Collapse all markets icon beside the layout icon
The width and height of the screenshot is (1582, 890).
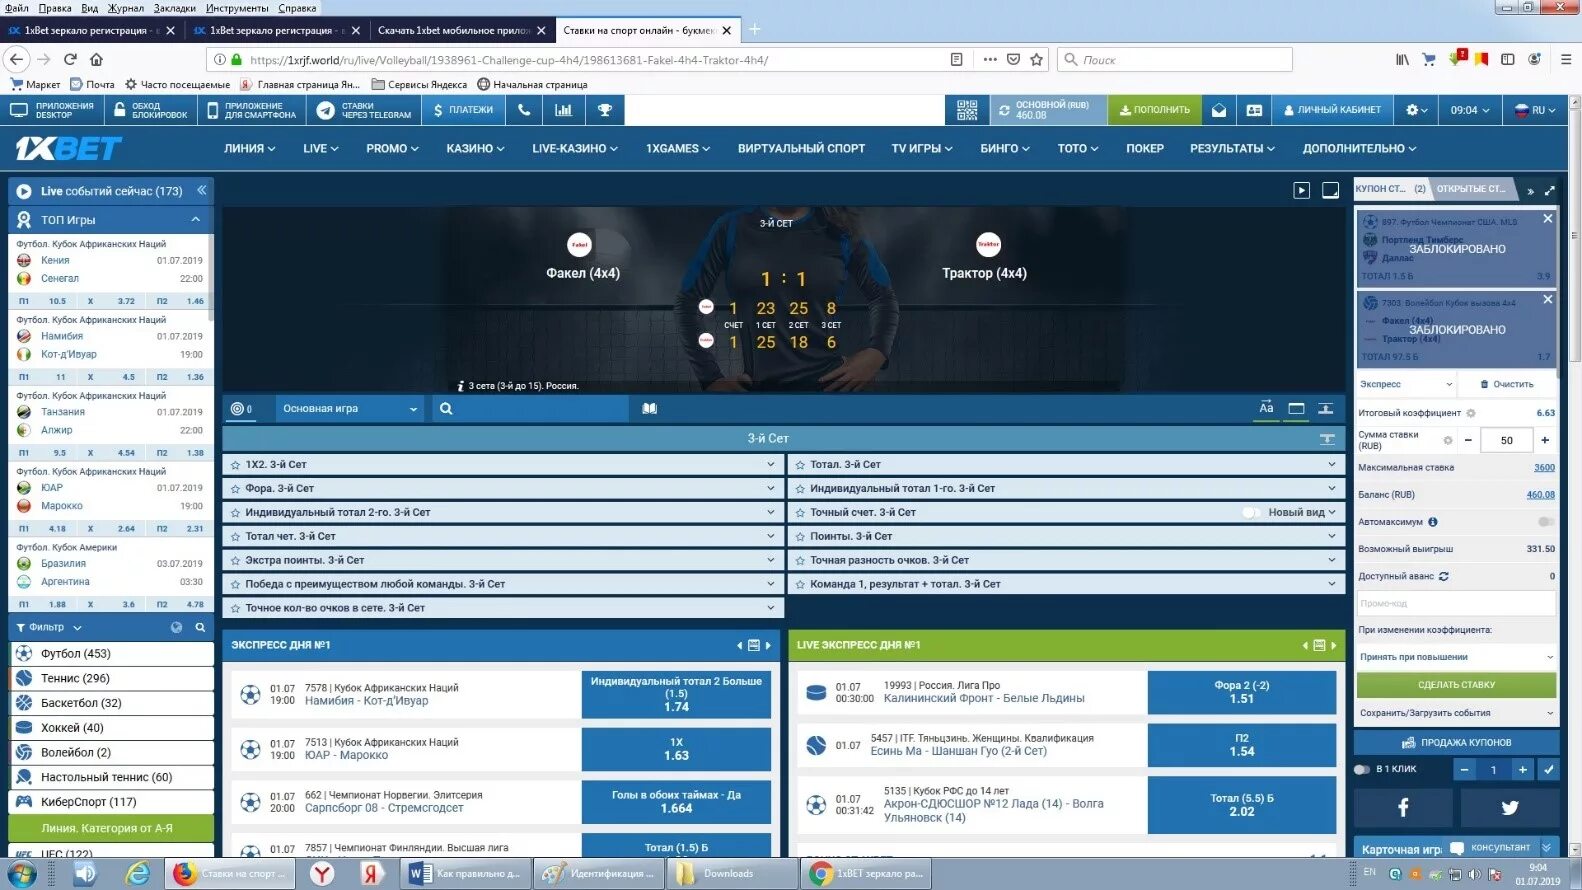tap(1325, 408)
